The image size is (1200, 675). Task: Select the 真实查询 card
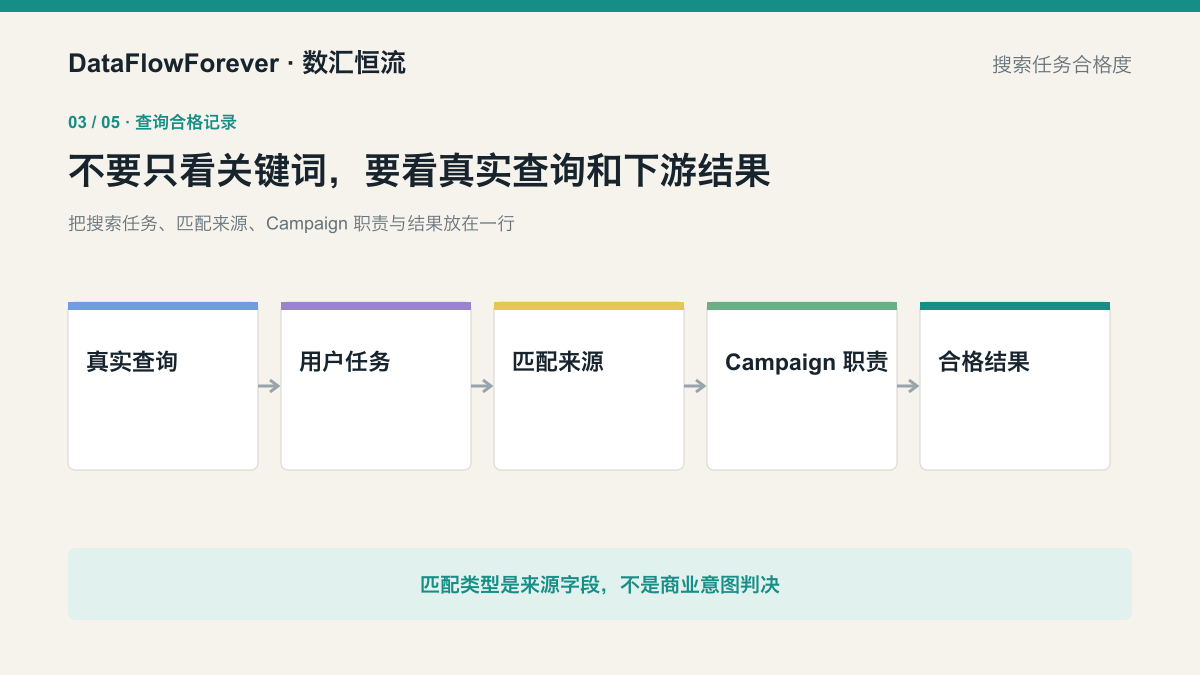[x=163, y=386]
